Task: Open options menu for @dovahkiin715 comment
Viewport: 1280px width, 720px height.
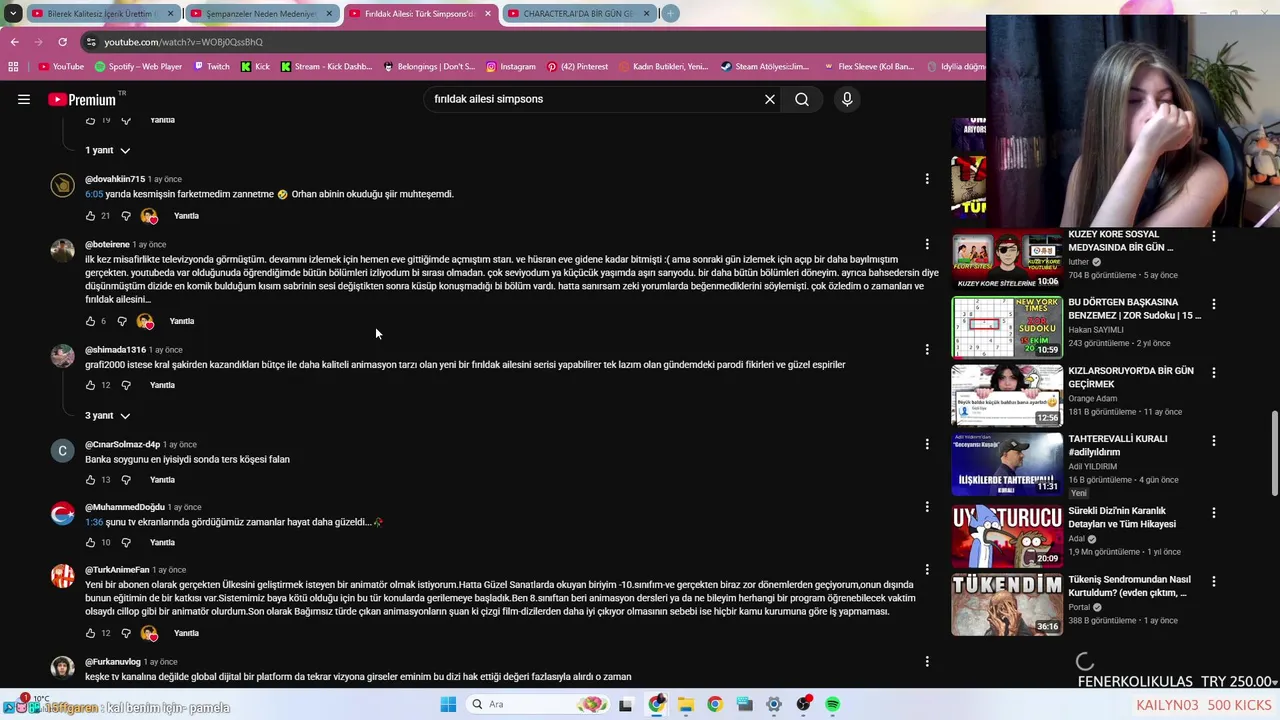Action: pyautogui.click(x=927, y=179)
